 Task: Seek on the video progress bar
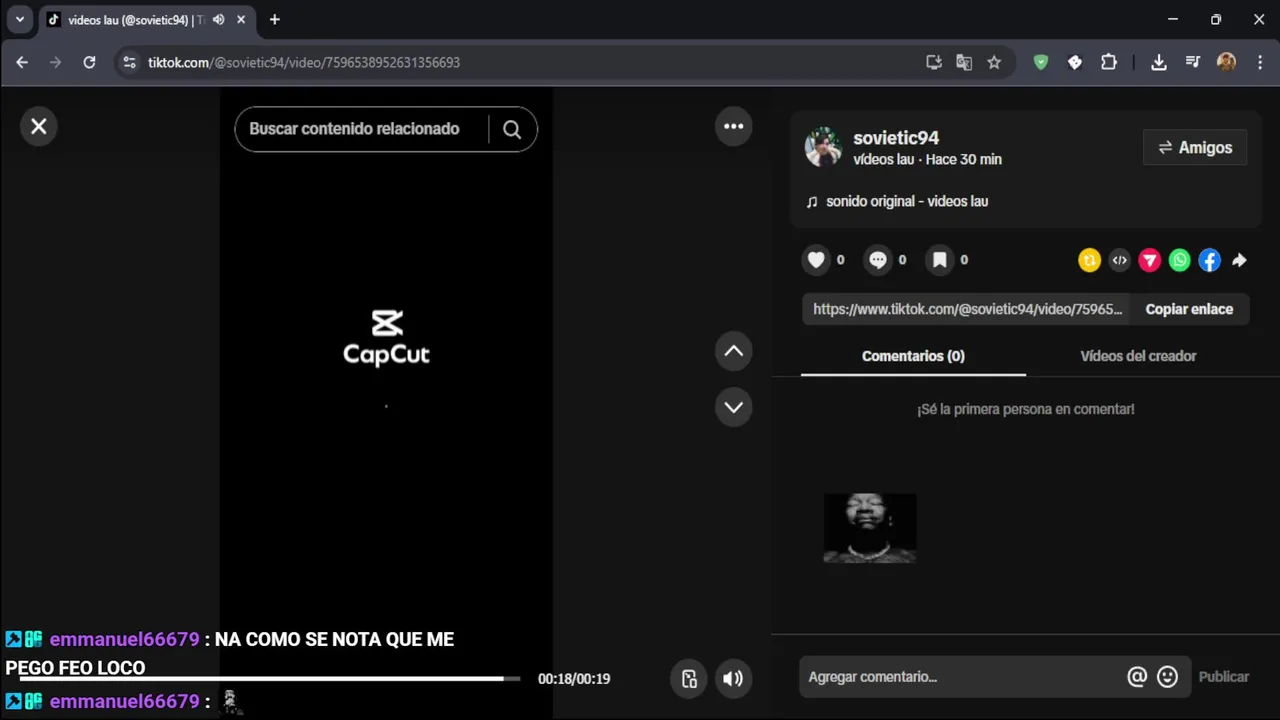270,678
